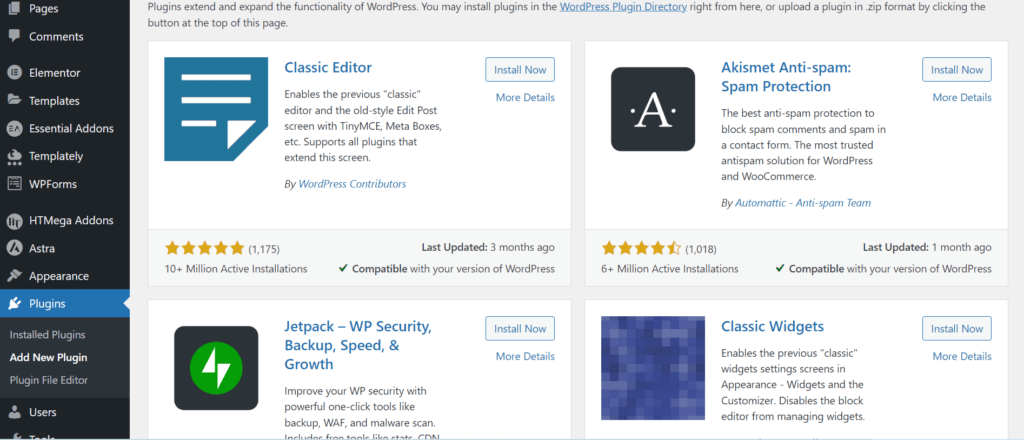View More Details for Classic Editor
The width and height of the screenshot is (1024, 440).
pyautogui.click(x=525, y=97)
